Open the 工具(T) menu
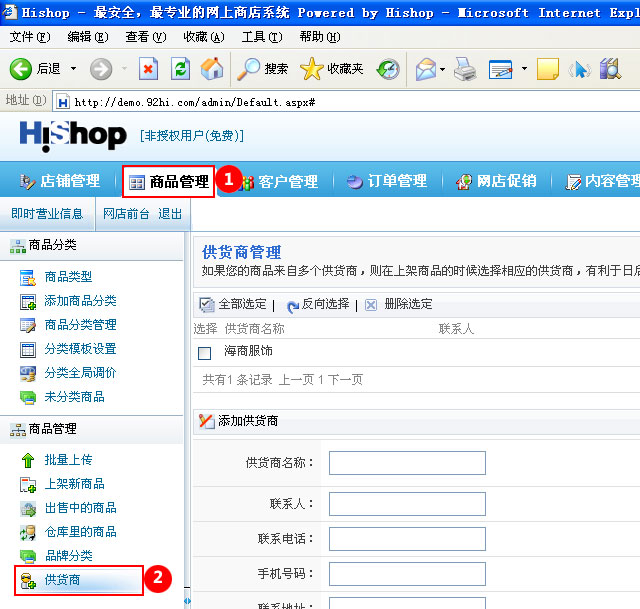The height and width of the screenshot is (609, 640). [x=262, y=37]
